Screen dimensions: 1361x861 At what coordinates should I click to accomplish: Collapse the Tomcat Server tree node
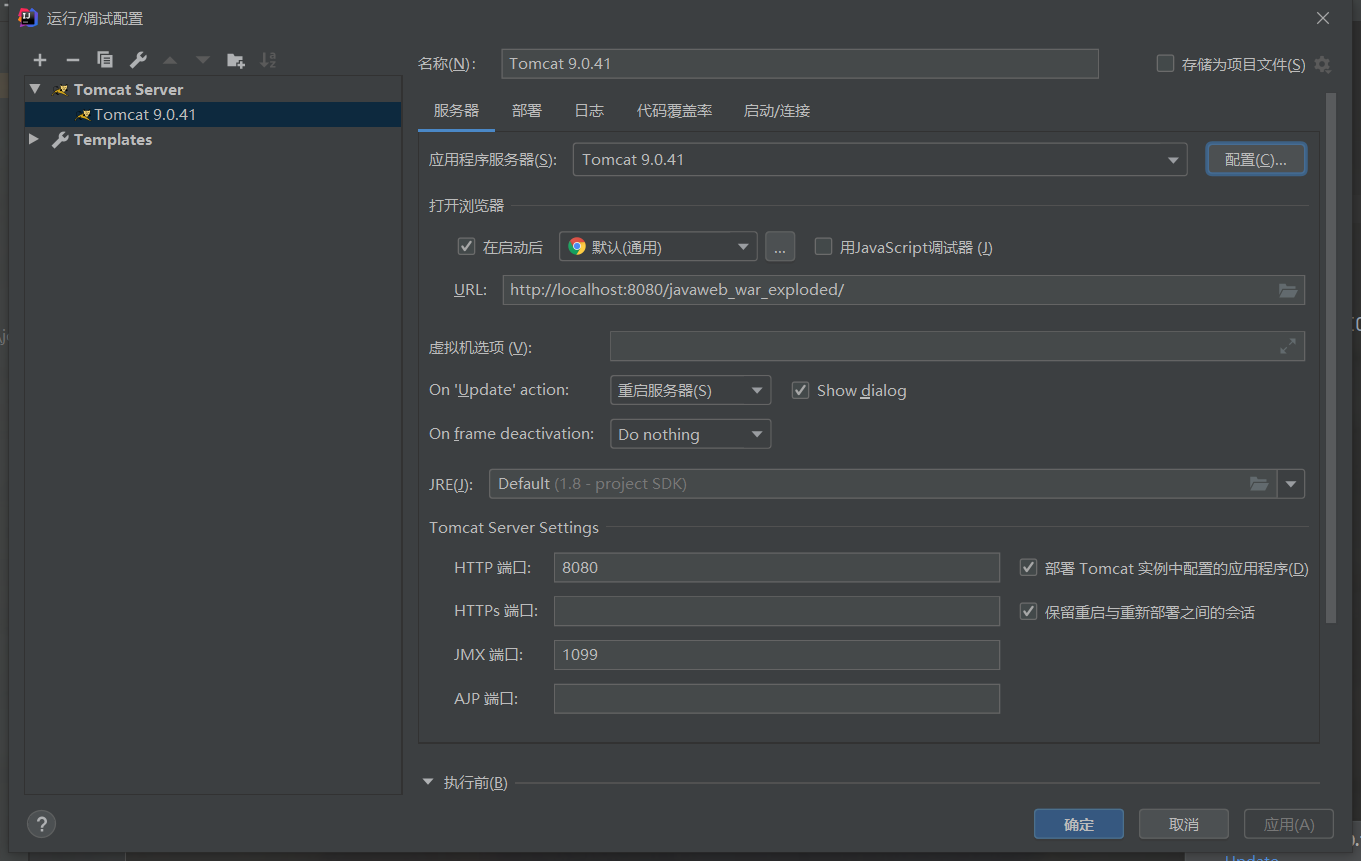pyautogui.click(x=35, y=89)
